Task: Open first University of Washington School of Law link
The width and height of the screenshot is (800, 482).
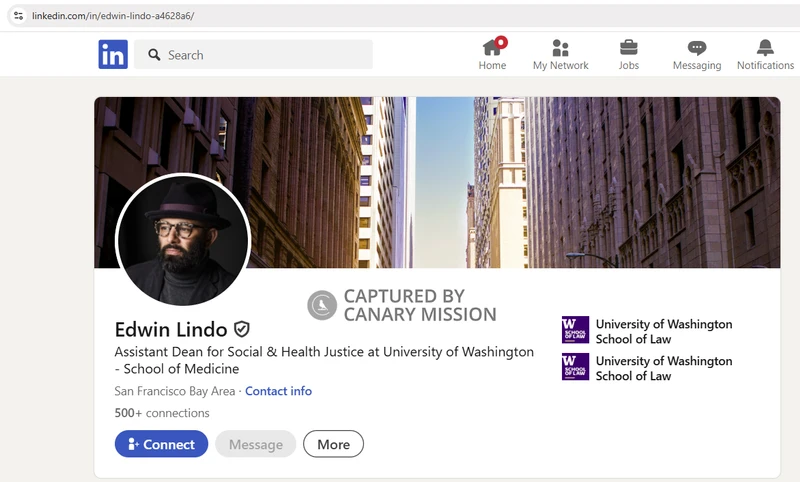Action: point(664,332)
